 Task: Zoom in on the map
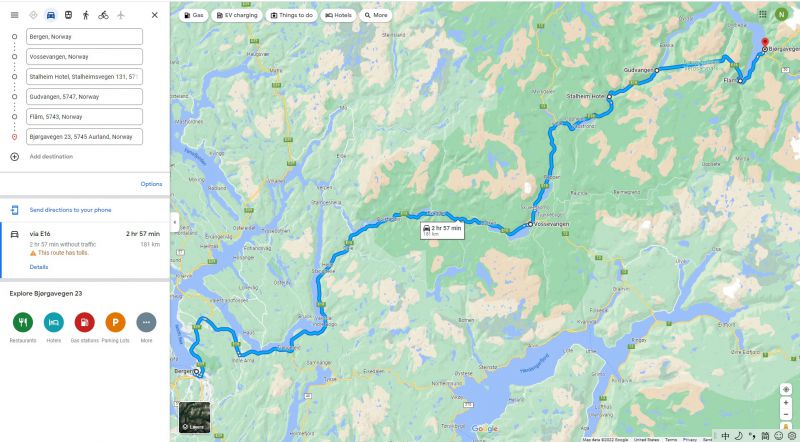tap(786, 402)
